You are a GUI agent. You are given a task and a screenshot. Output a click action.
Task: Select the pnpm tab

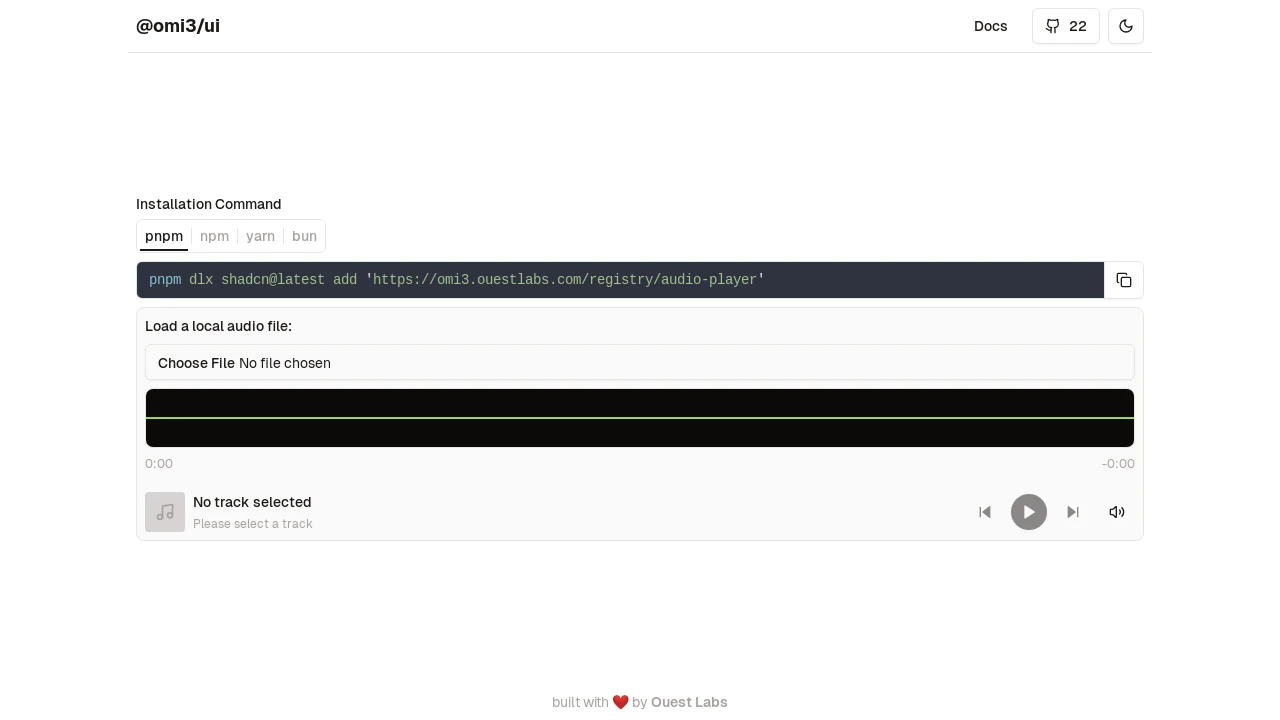(x=164, y=236)
